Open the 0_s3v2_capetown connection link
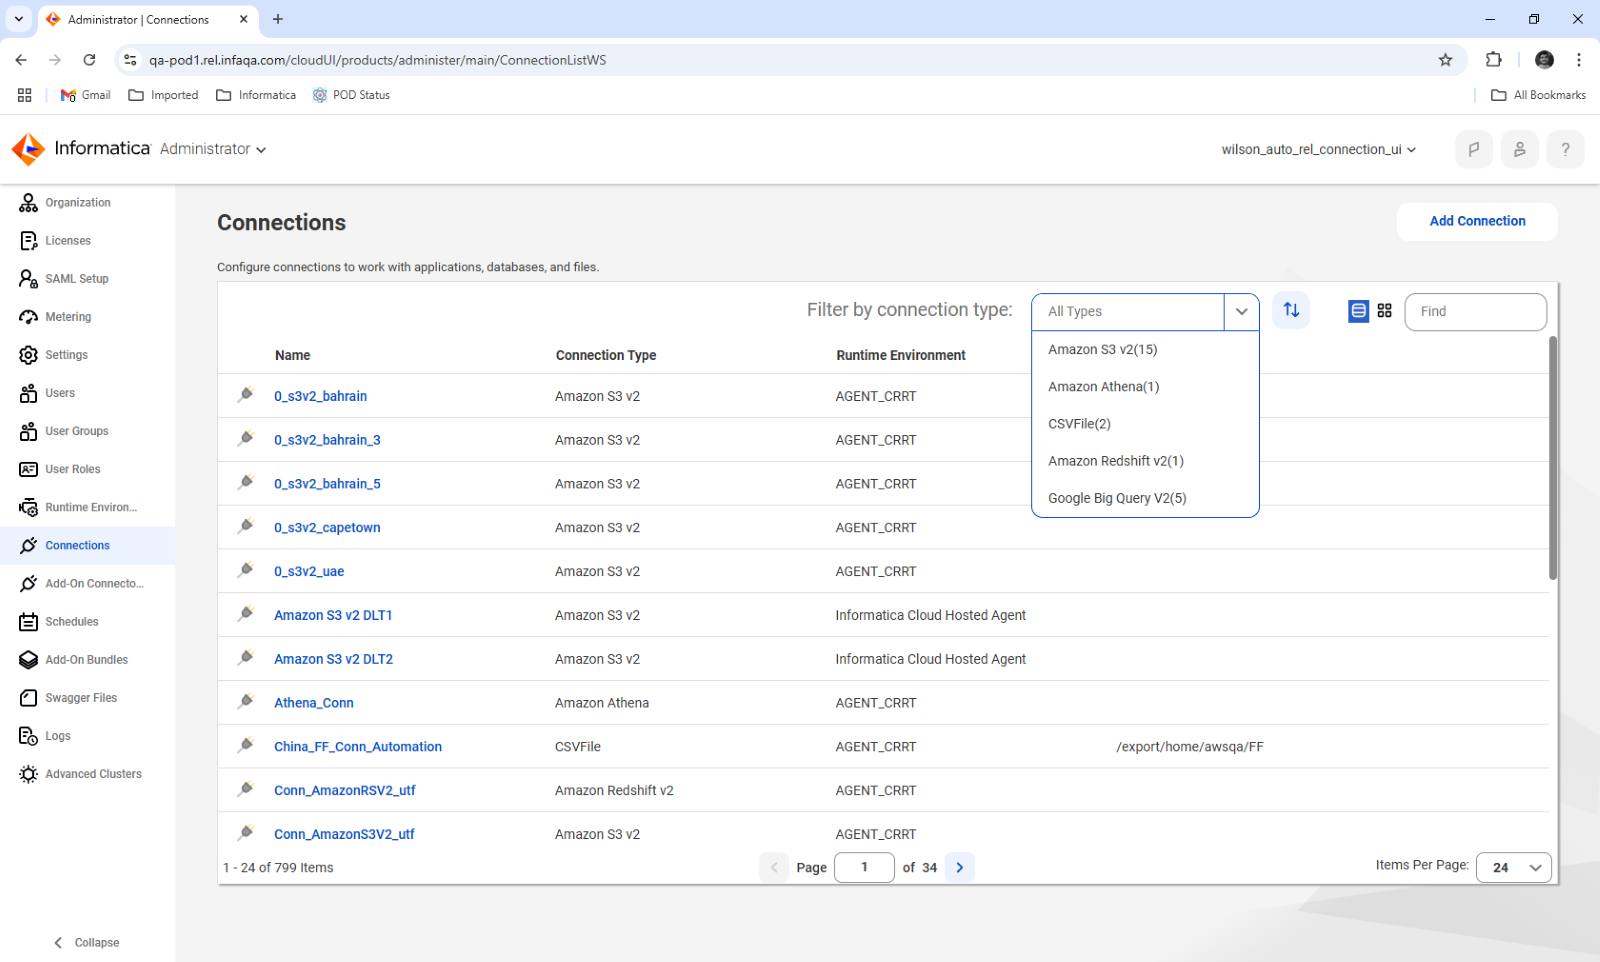This screenshot has width=1600, height=962. (x=327, y=527)
